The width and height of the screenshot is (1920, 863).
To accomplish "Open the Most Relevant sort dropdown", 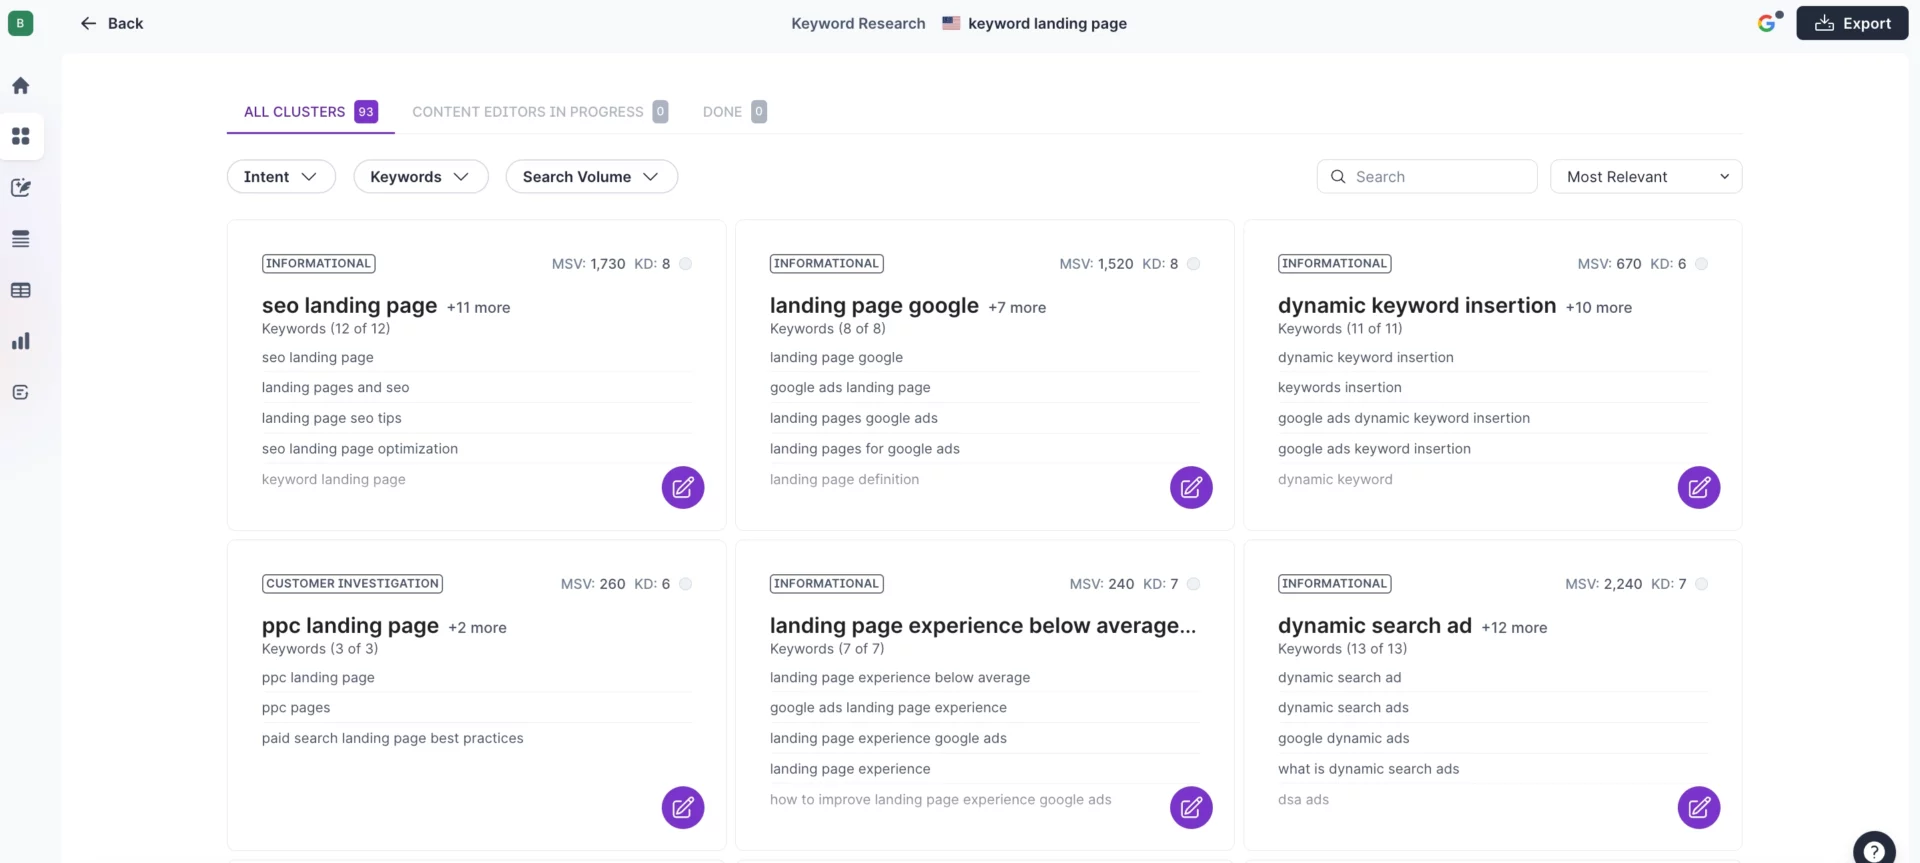I will pyautogui.click(x=1645, y=177).
